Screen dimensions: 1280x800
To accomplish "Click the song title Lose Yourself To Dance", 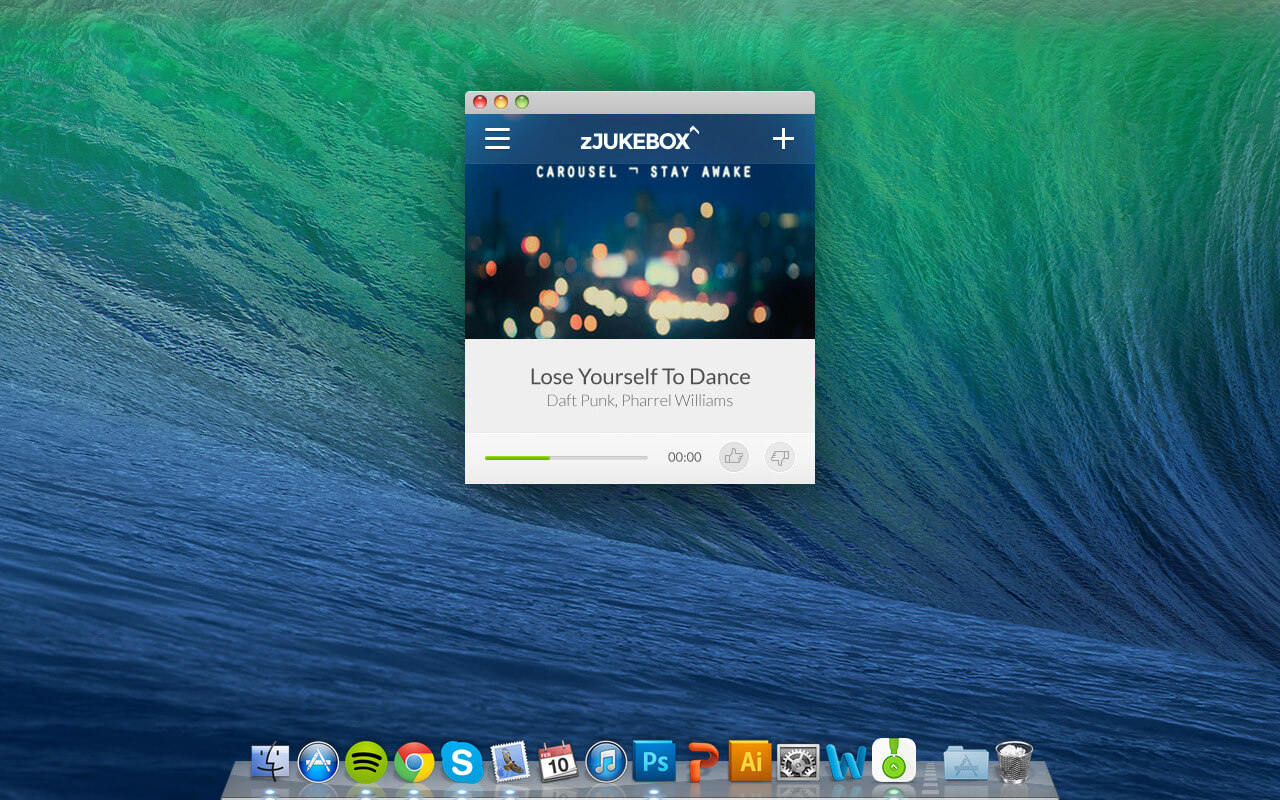I will click(x=640, y=376).
